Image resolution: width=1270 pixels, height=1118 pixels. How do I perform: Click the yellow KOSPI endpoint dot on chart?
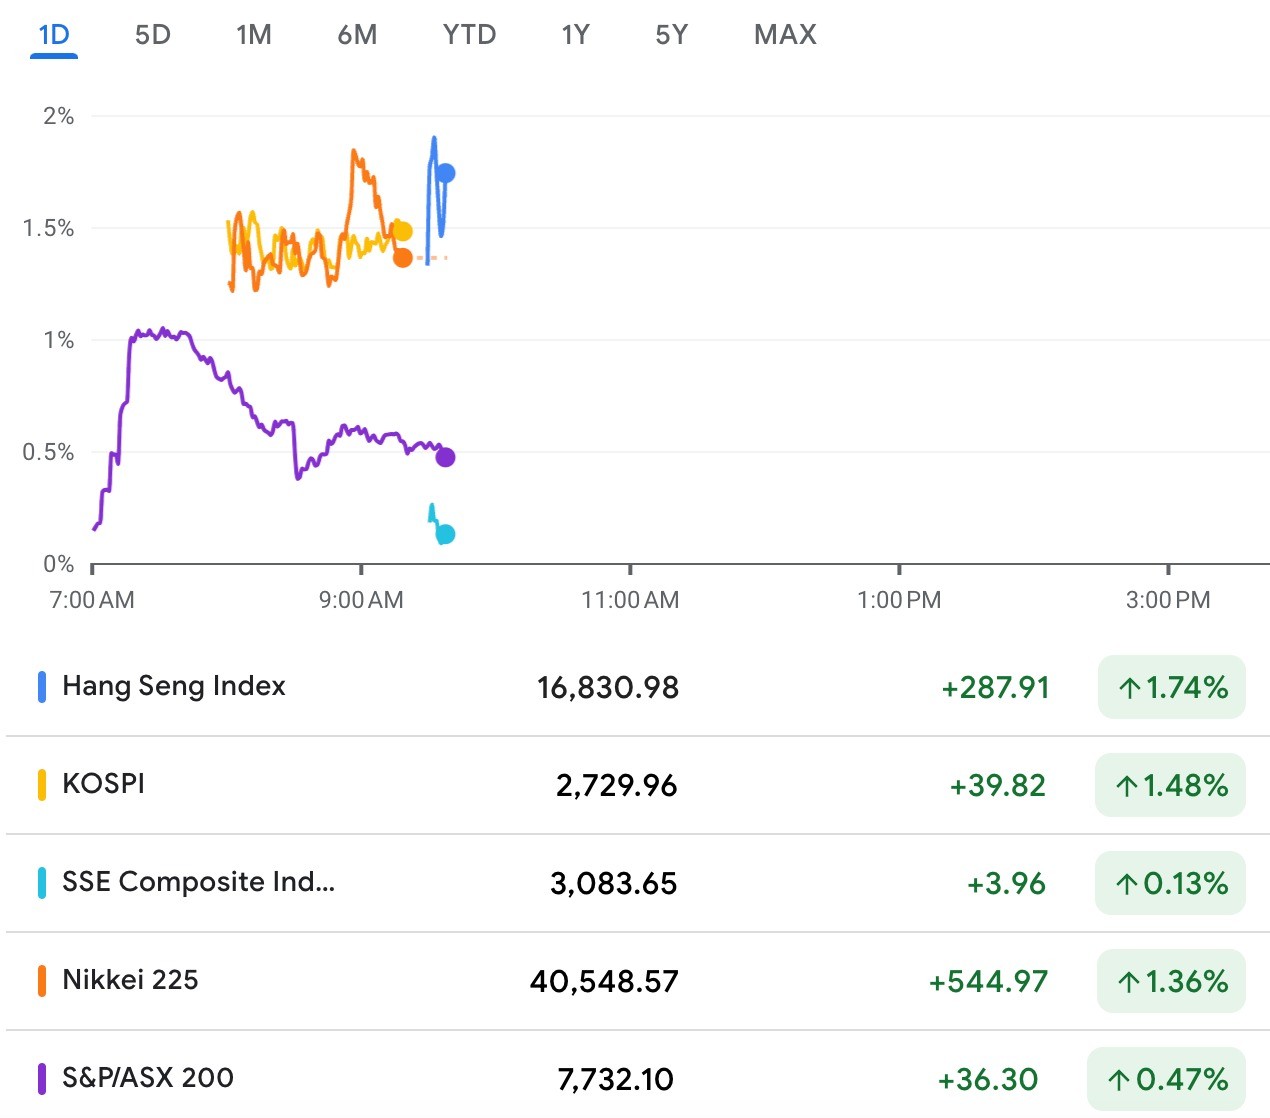tap(402, 231)
